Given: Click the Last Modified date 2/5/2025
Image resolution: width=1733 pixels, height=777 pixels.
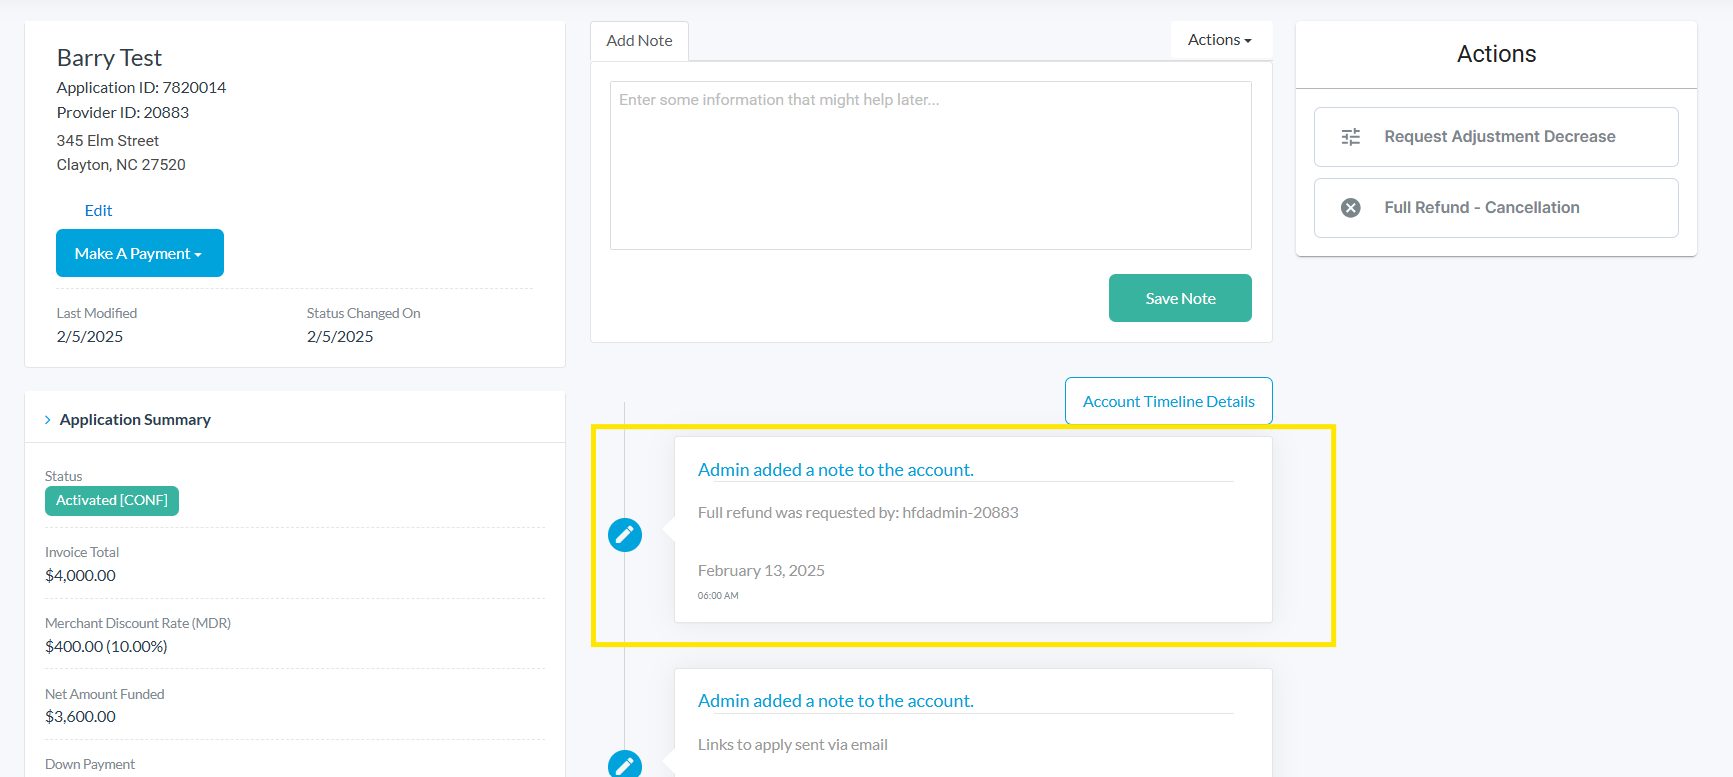Looking at the screenshot, I should tap(90, 337).
